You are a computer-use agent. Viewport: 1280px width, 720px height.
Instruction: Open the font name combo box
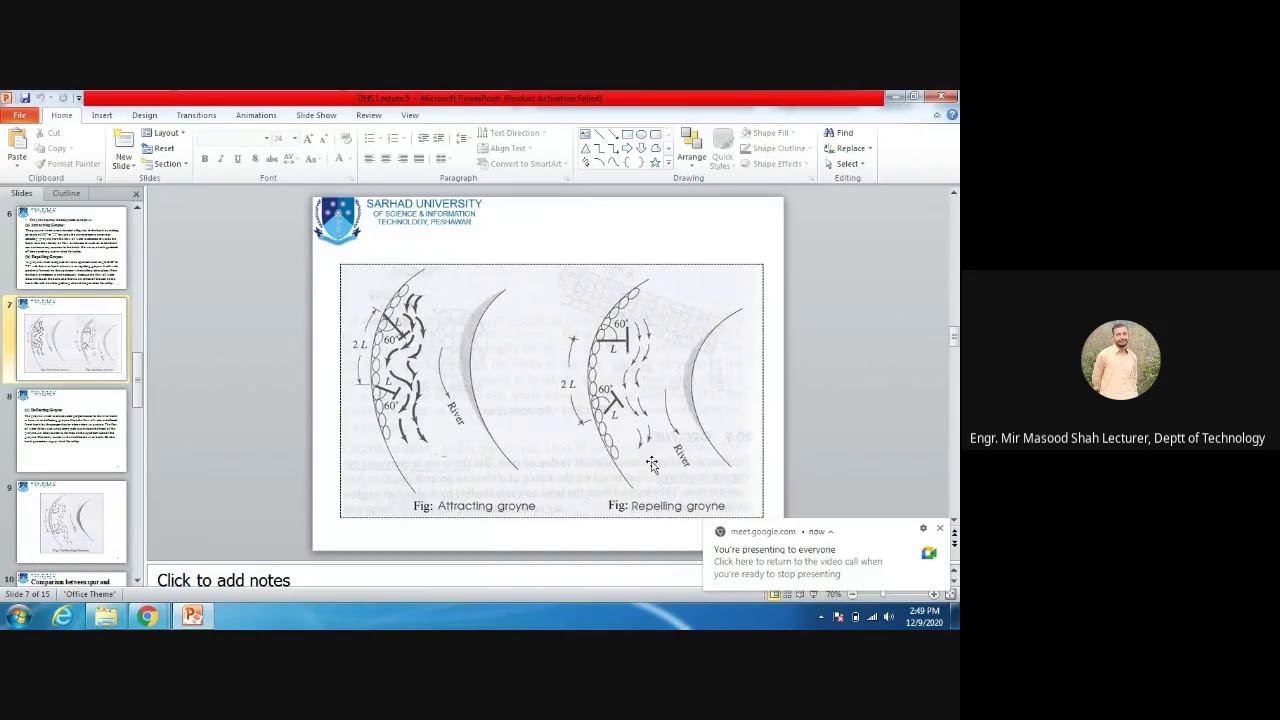click(x=233, y=138)
